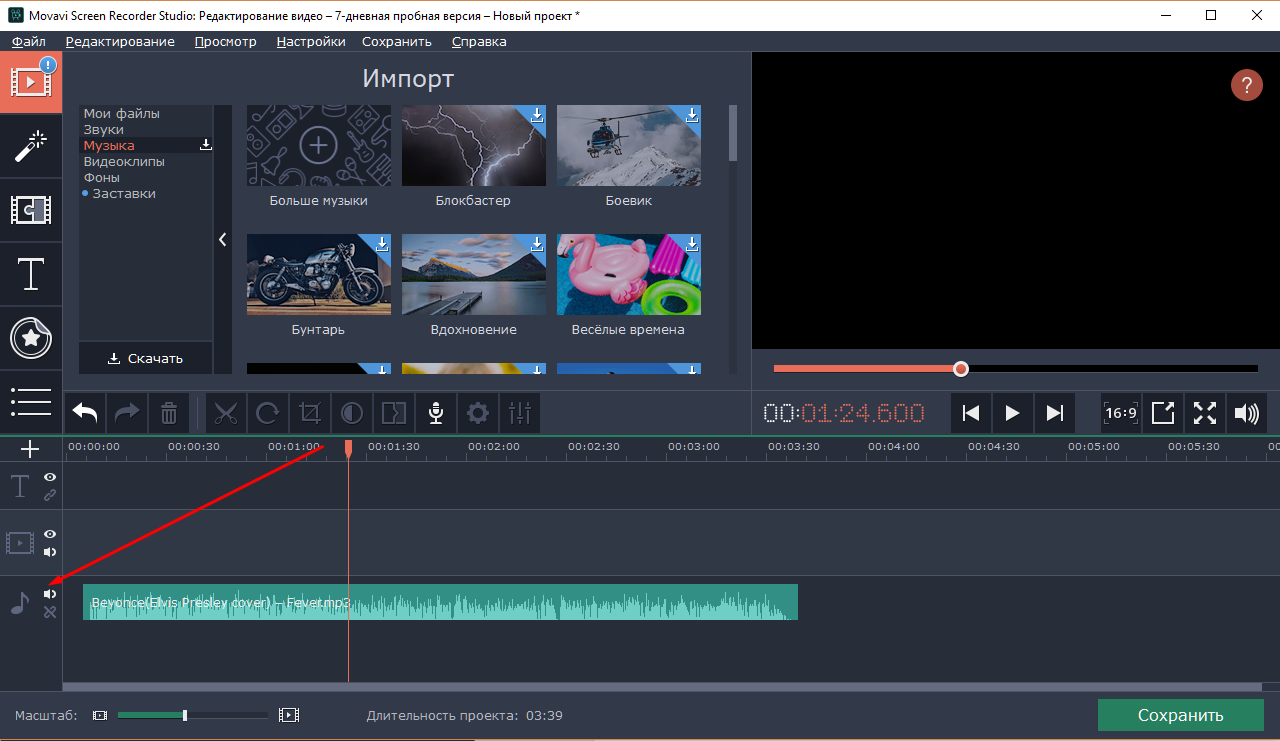
Task: Open the Редактирование menu
Action: pos(120,42)
